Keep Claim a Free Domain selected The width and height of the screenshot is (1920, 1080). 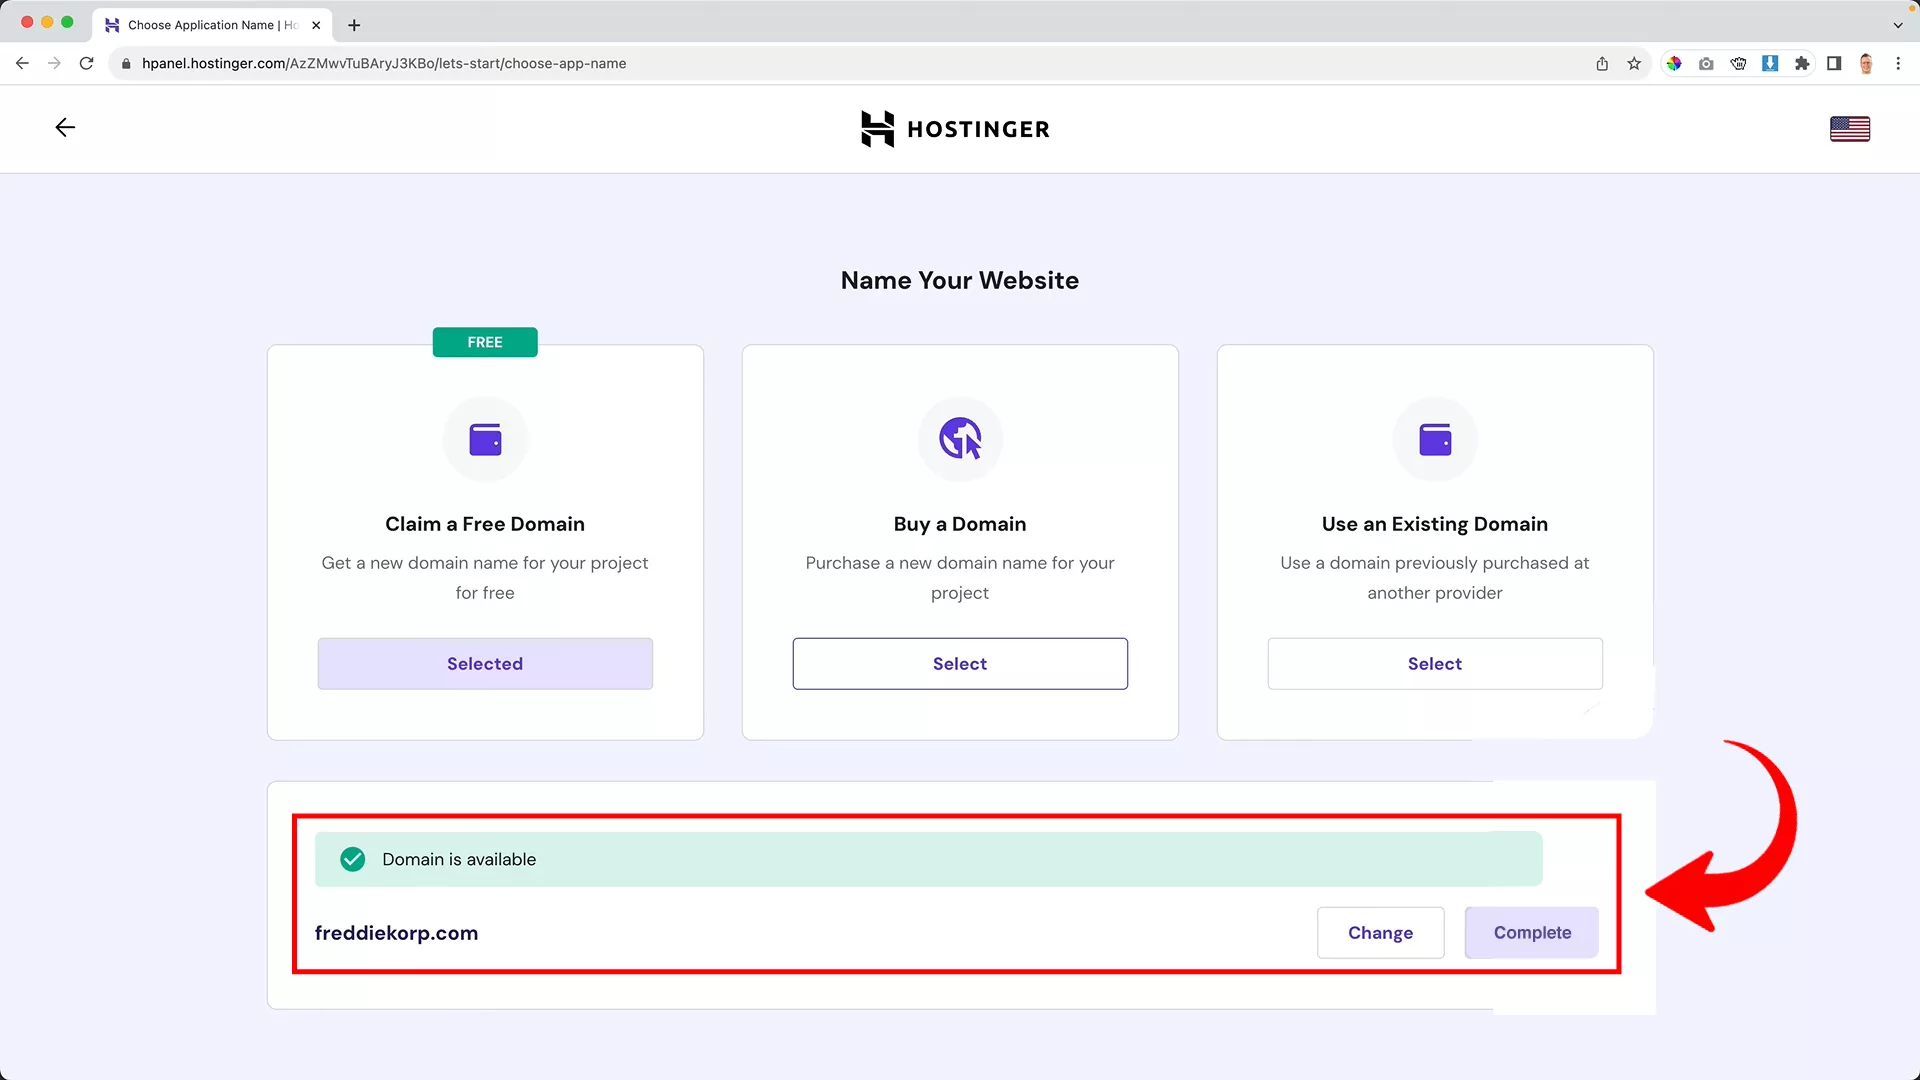[x=485, y=663]
